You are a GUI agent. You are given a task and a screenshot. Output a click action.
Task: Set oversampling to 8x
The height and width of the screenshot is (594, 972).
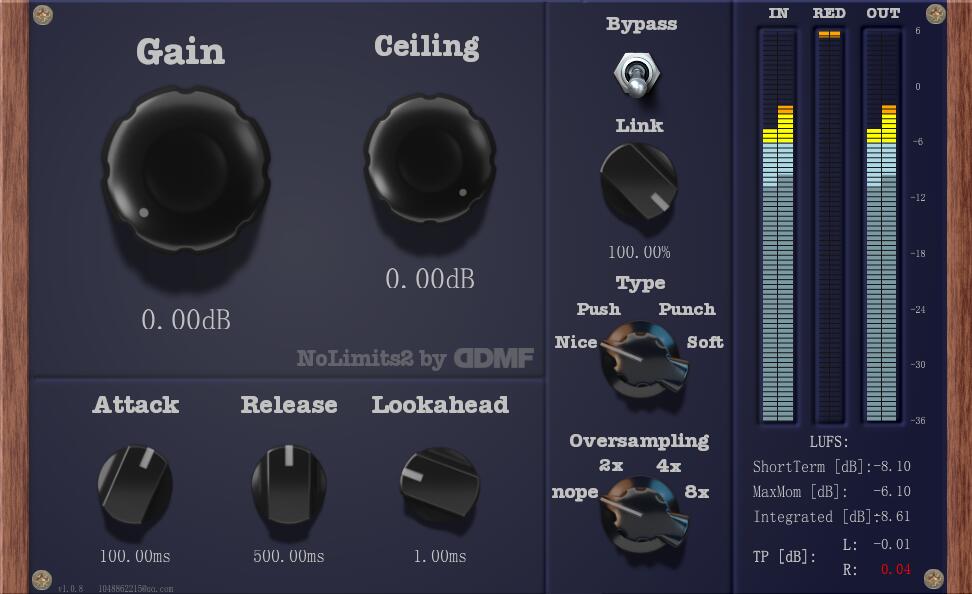[696, 492]
